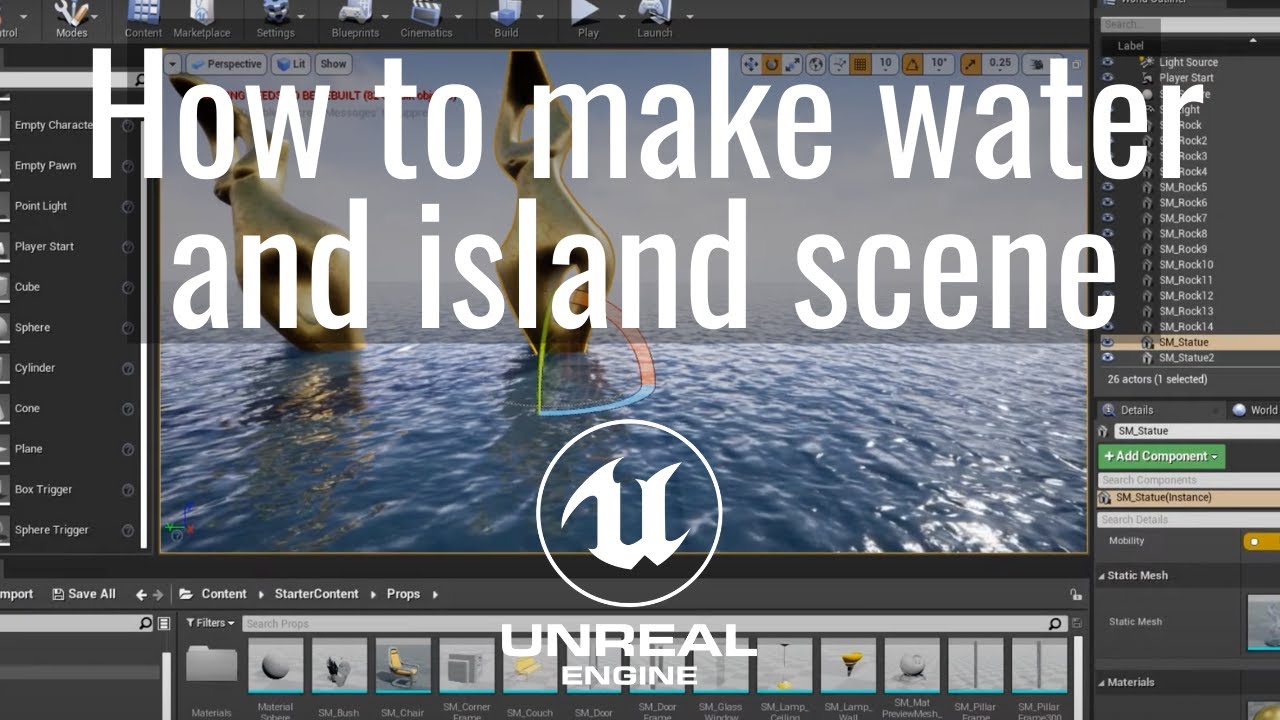Toggle world/local coordinate system globe icon
The height and width of the screenshot is (720, 1280).
coord(817,65)
